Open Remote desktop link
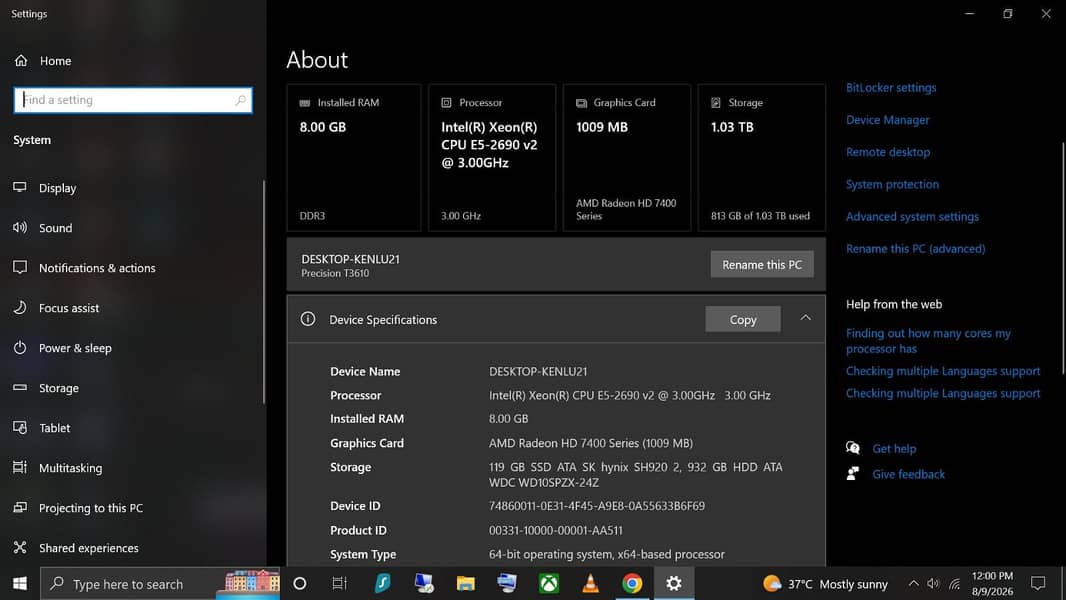Screen dimensions: 1066x600 point(888,152)
